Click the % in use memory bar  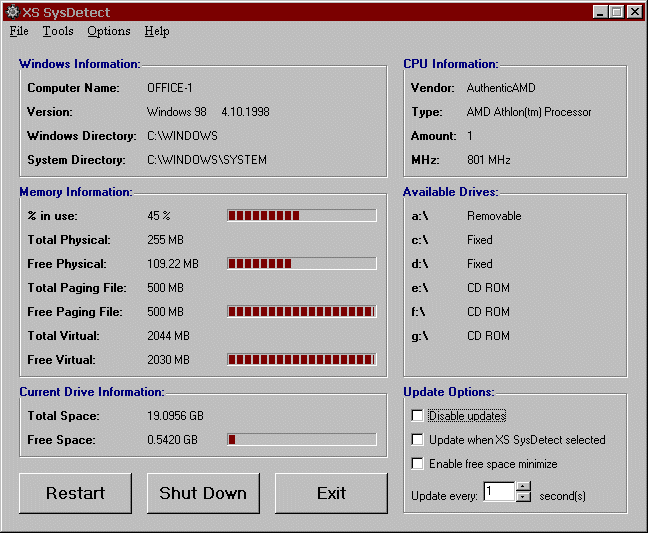302,215
